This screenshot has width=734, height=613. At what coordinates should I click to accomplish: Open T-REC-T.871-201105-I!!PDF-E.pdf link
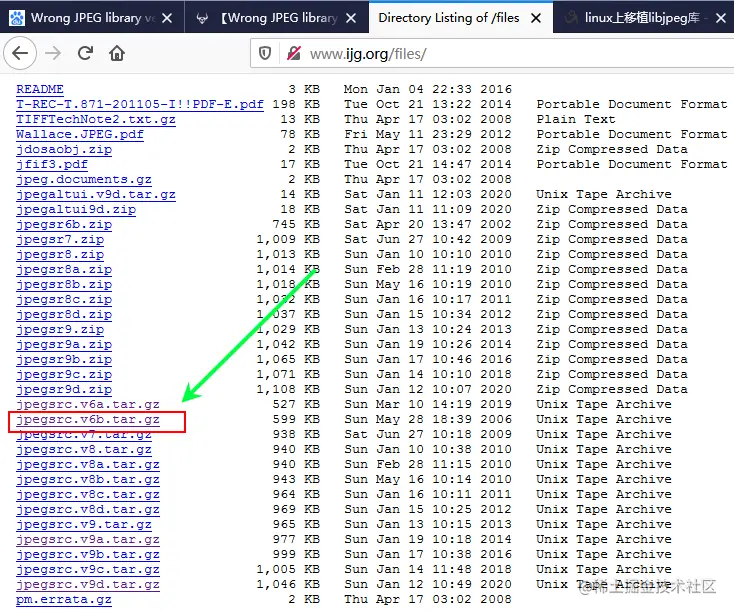[x=139, y=104]
